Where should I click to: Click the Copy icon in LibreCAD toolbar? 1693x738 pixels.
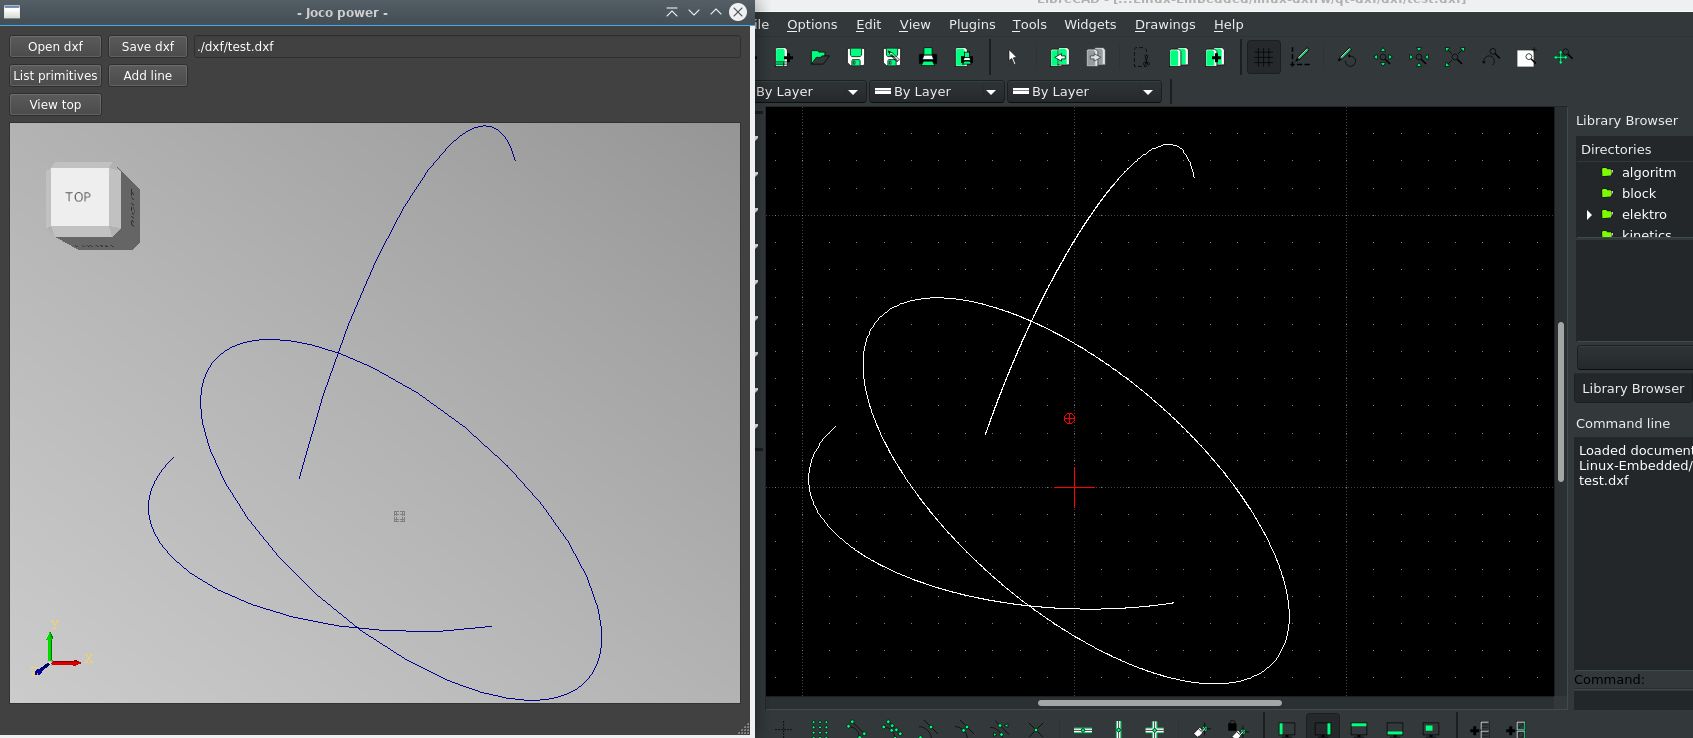[x=1178, y=57]
